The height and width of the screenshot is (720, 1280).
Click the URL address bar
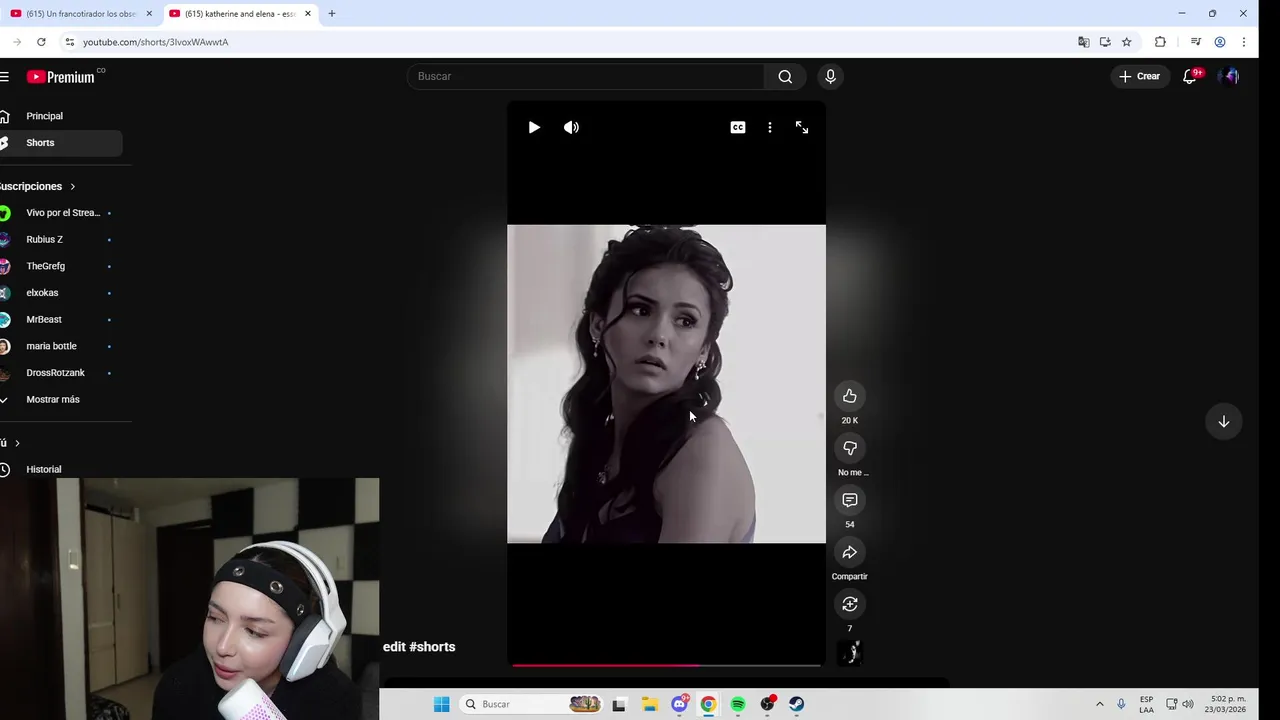tap(560, 42)
